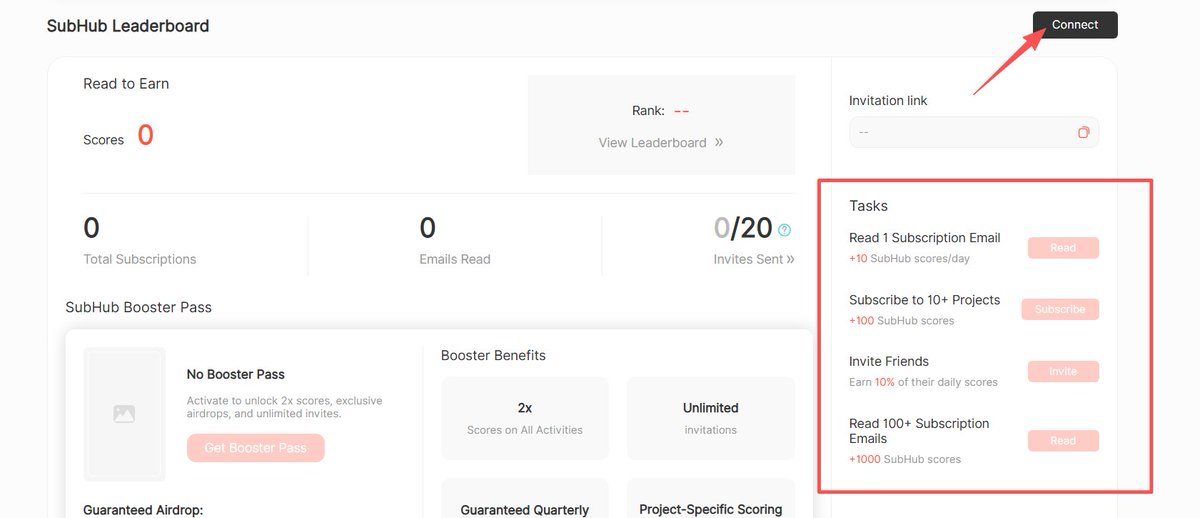1200x518 pixels.
Task: Click the Invite Friends task title
Action: pos(889,361)
